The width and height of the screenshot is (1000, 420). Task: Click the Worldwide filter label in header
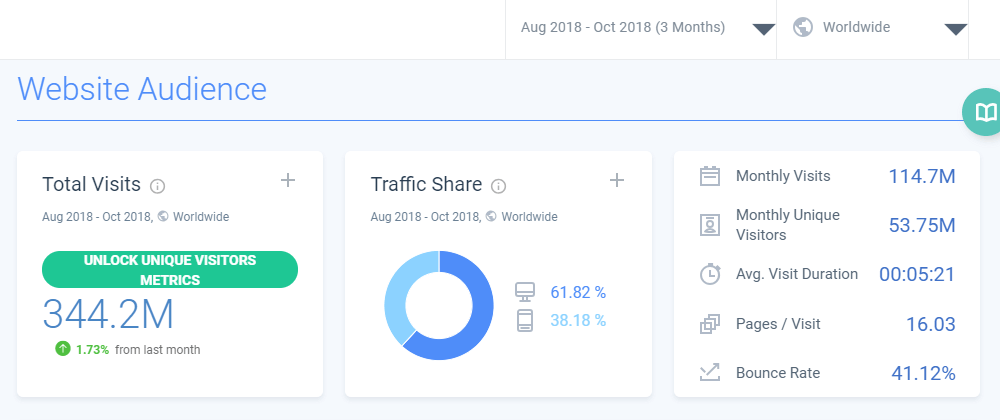857,27
